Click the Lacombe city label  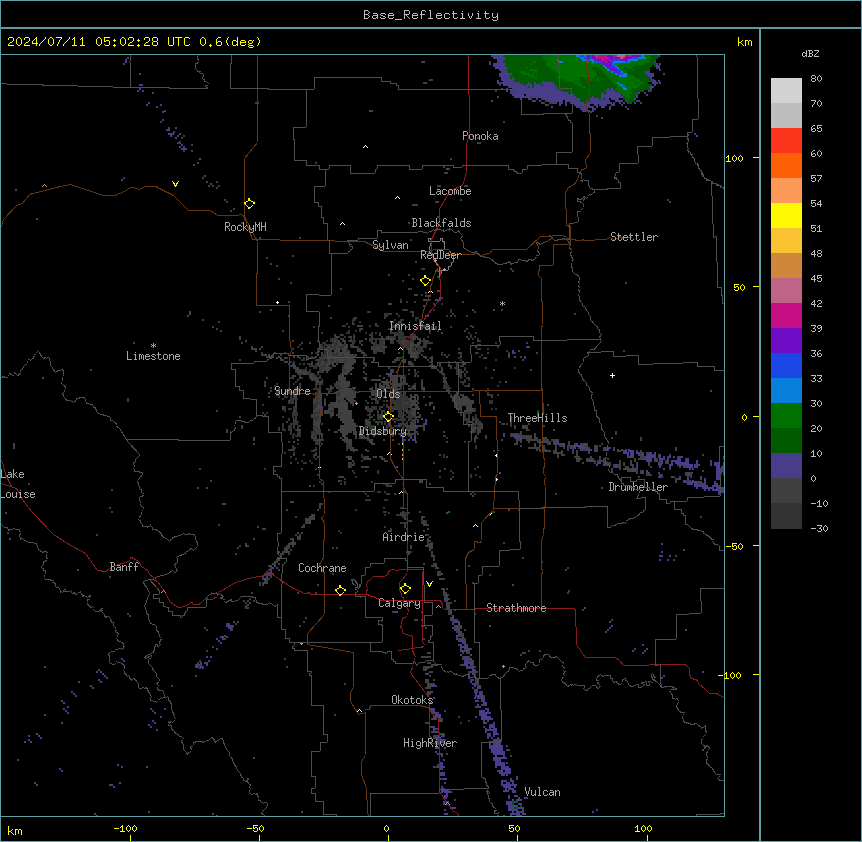450,191
